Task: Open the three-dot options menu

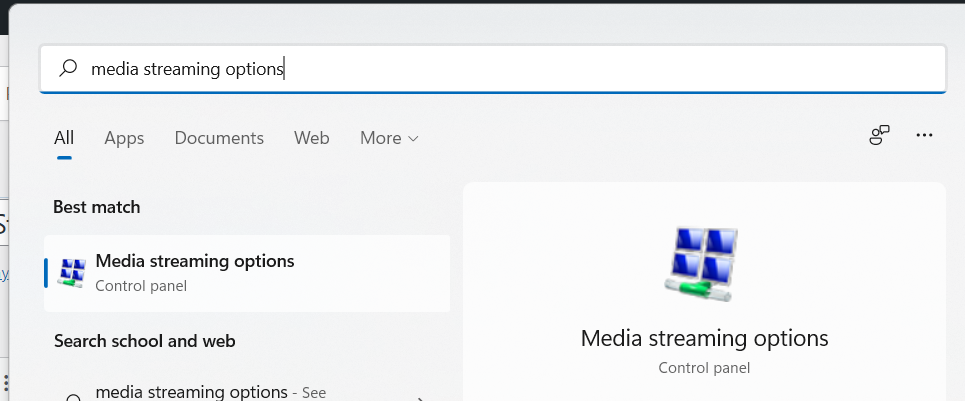Action: point(924,136)
